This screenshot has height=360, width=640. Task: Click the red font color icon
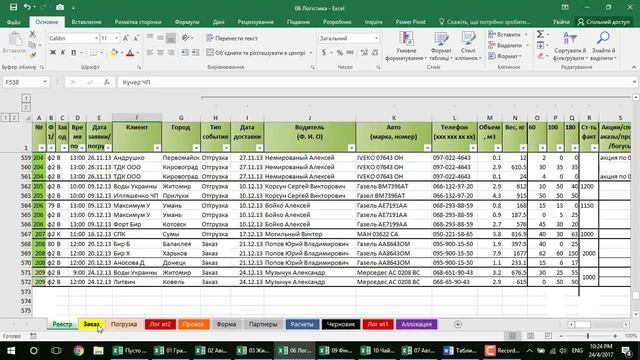(x=130, y=53)
